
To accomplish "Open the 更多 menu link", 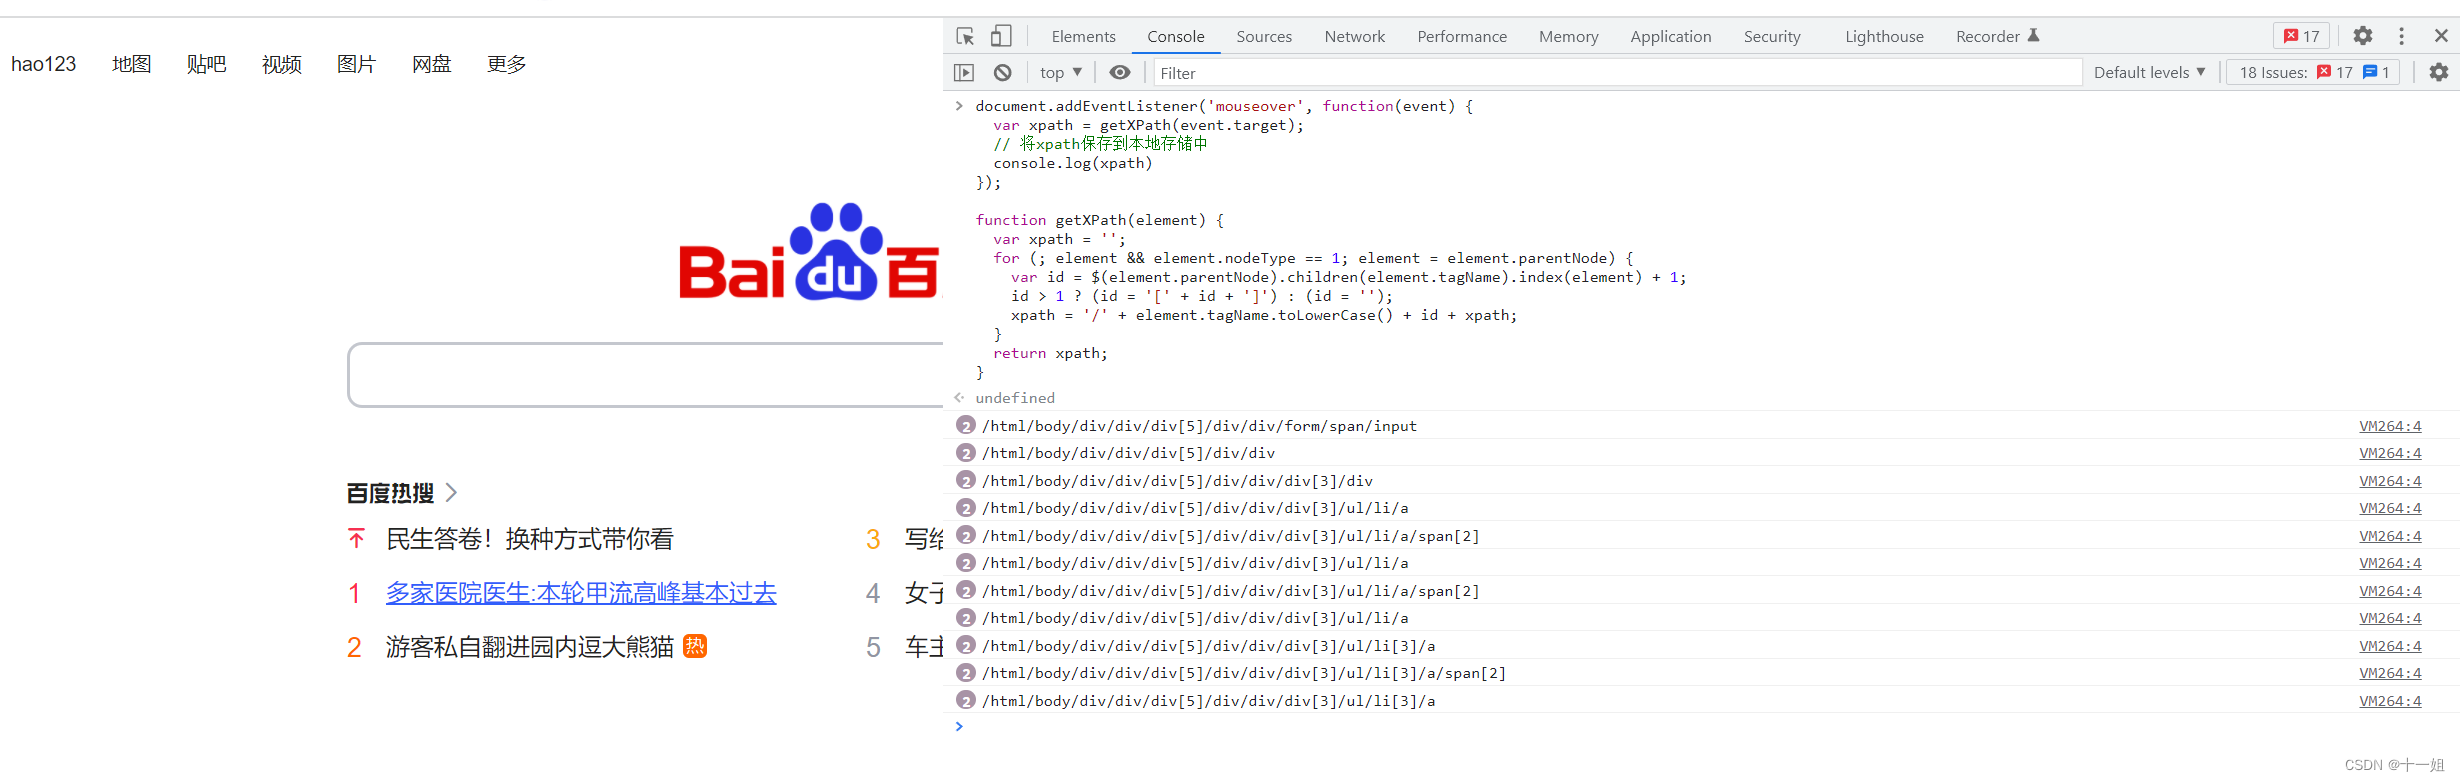I will coord(506,64).
